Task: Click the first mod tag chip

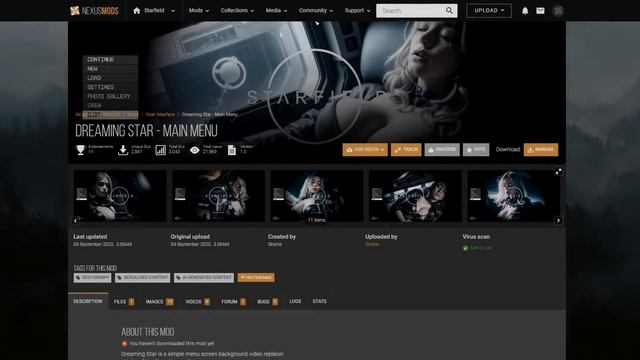Action: pyautogui.click(x=92, y=278)
